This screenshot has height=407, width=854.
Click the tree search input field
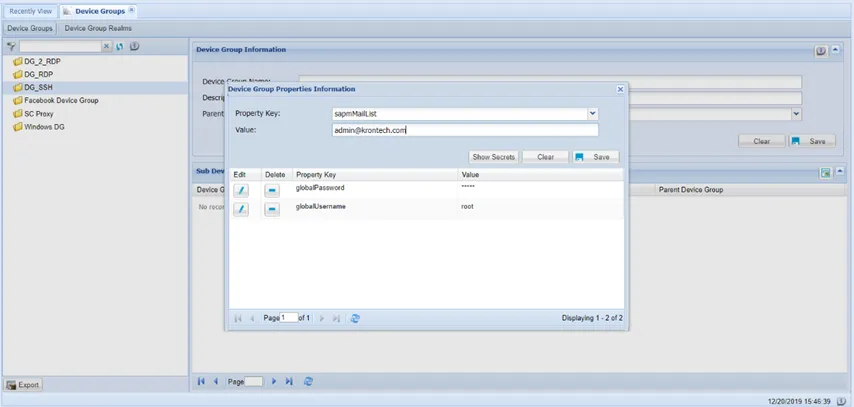(60, 47)
